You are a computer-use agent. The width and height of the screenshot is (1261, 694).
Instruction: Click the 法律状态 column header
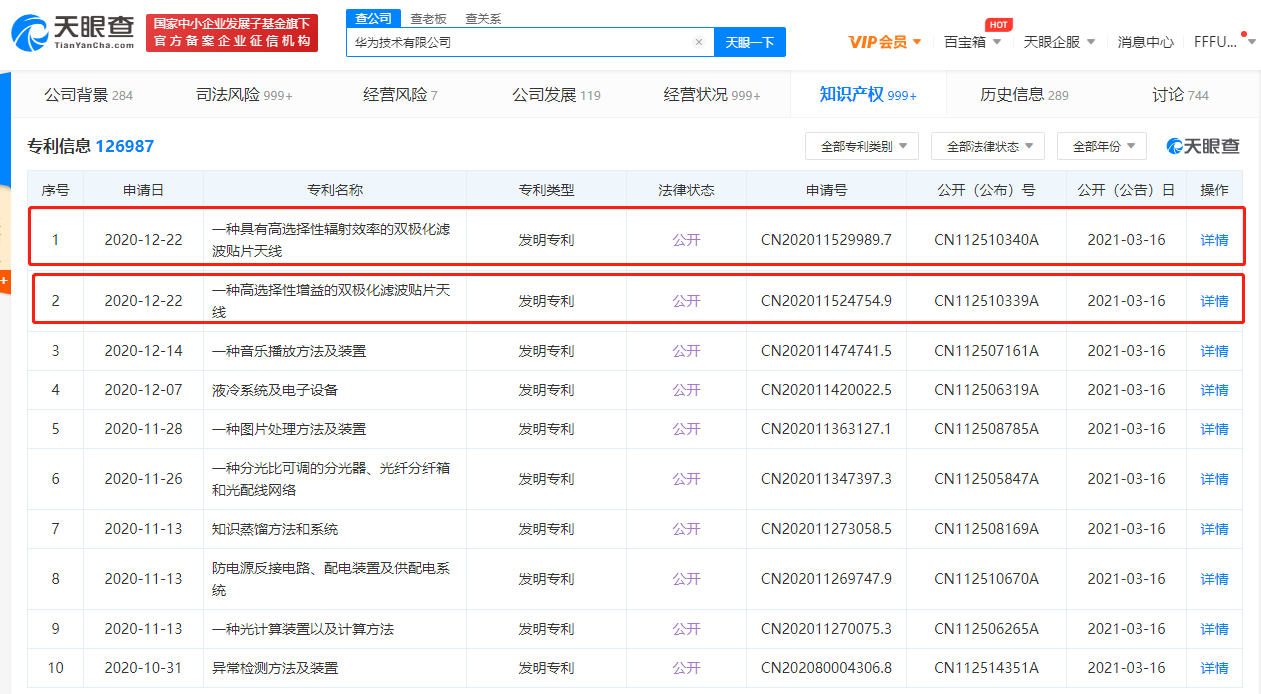(686, 190)
